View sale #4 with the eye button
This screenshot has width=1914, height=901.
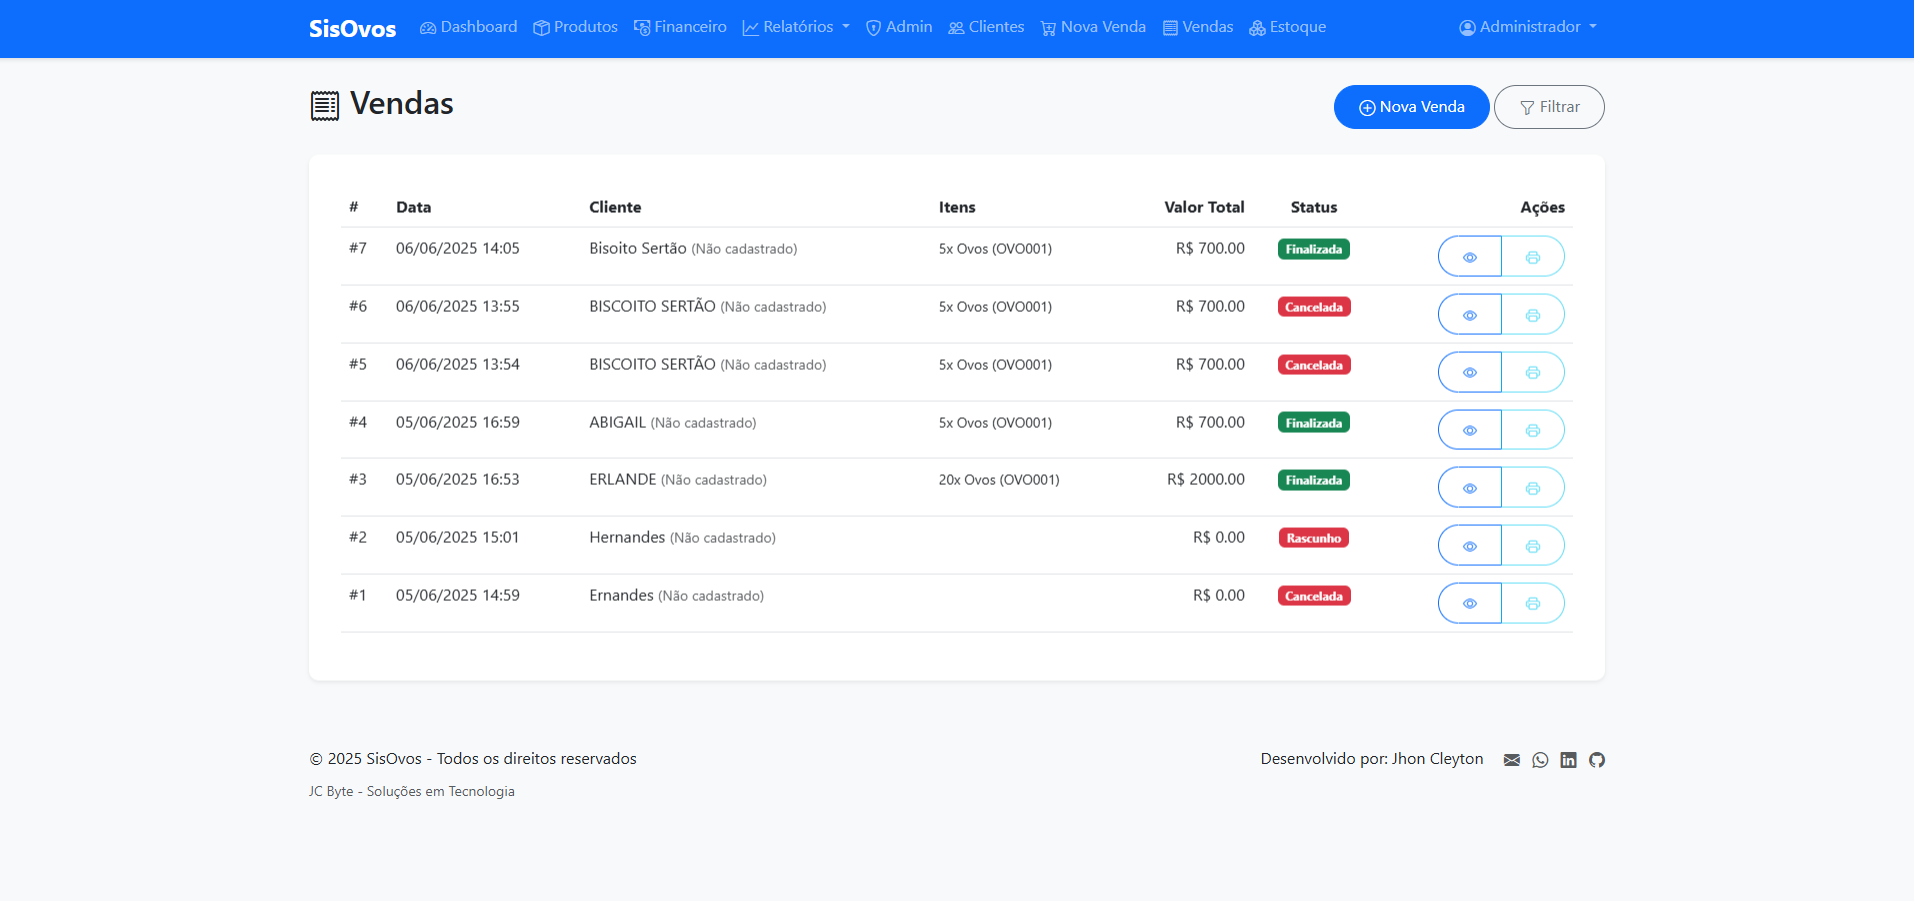[x=1469, y=431]
